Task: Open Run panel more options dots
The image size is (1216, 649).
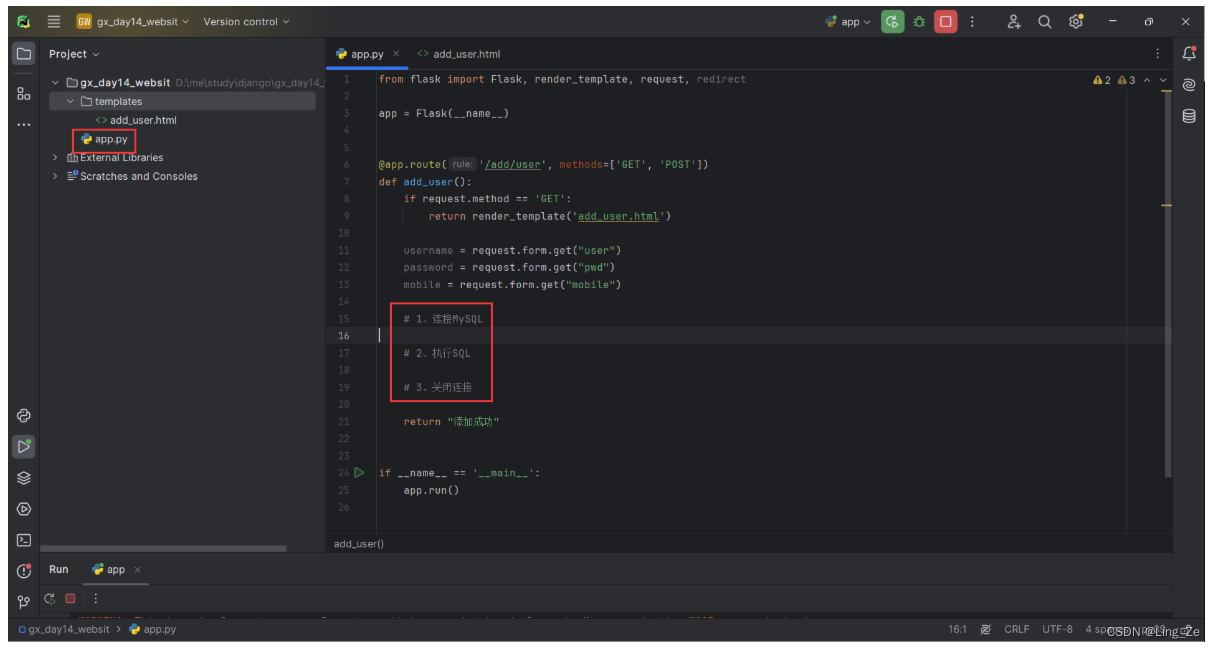Action: [x=96, y=599]
